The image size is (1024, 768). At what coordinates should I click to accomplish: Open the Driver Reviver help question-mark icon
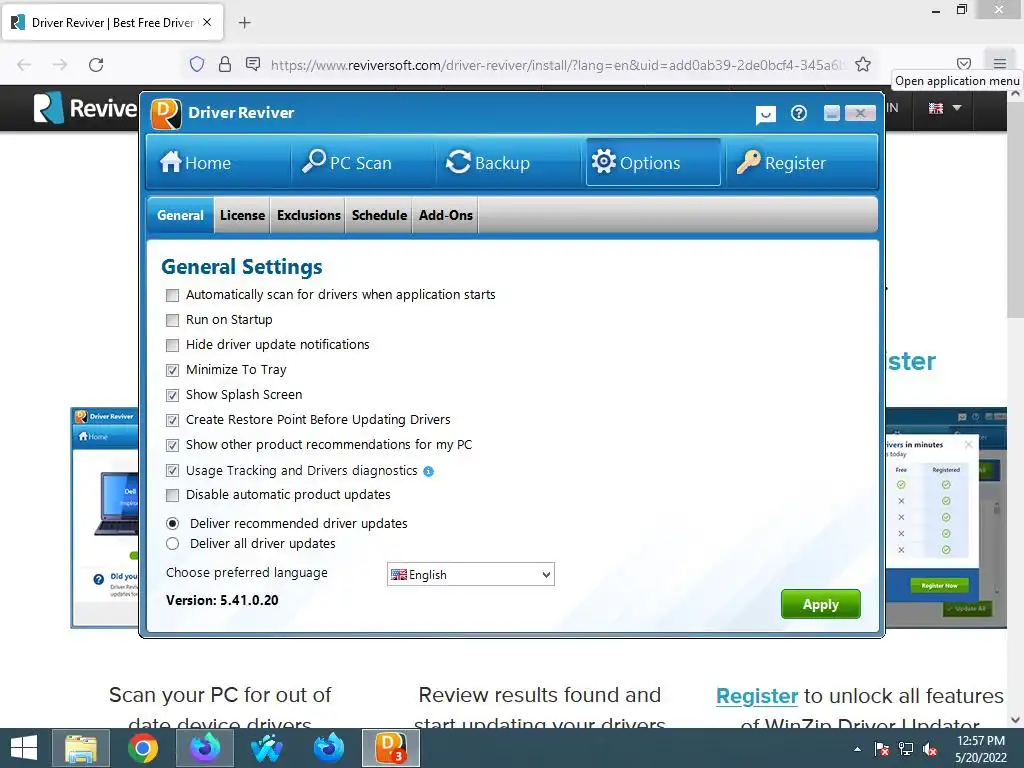click(x=798, y=114)
